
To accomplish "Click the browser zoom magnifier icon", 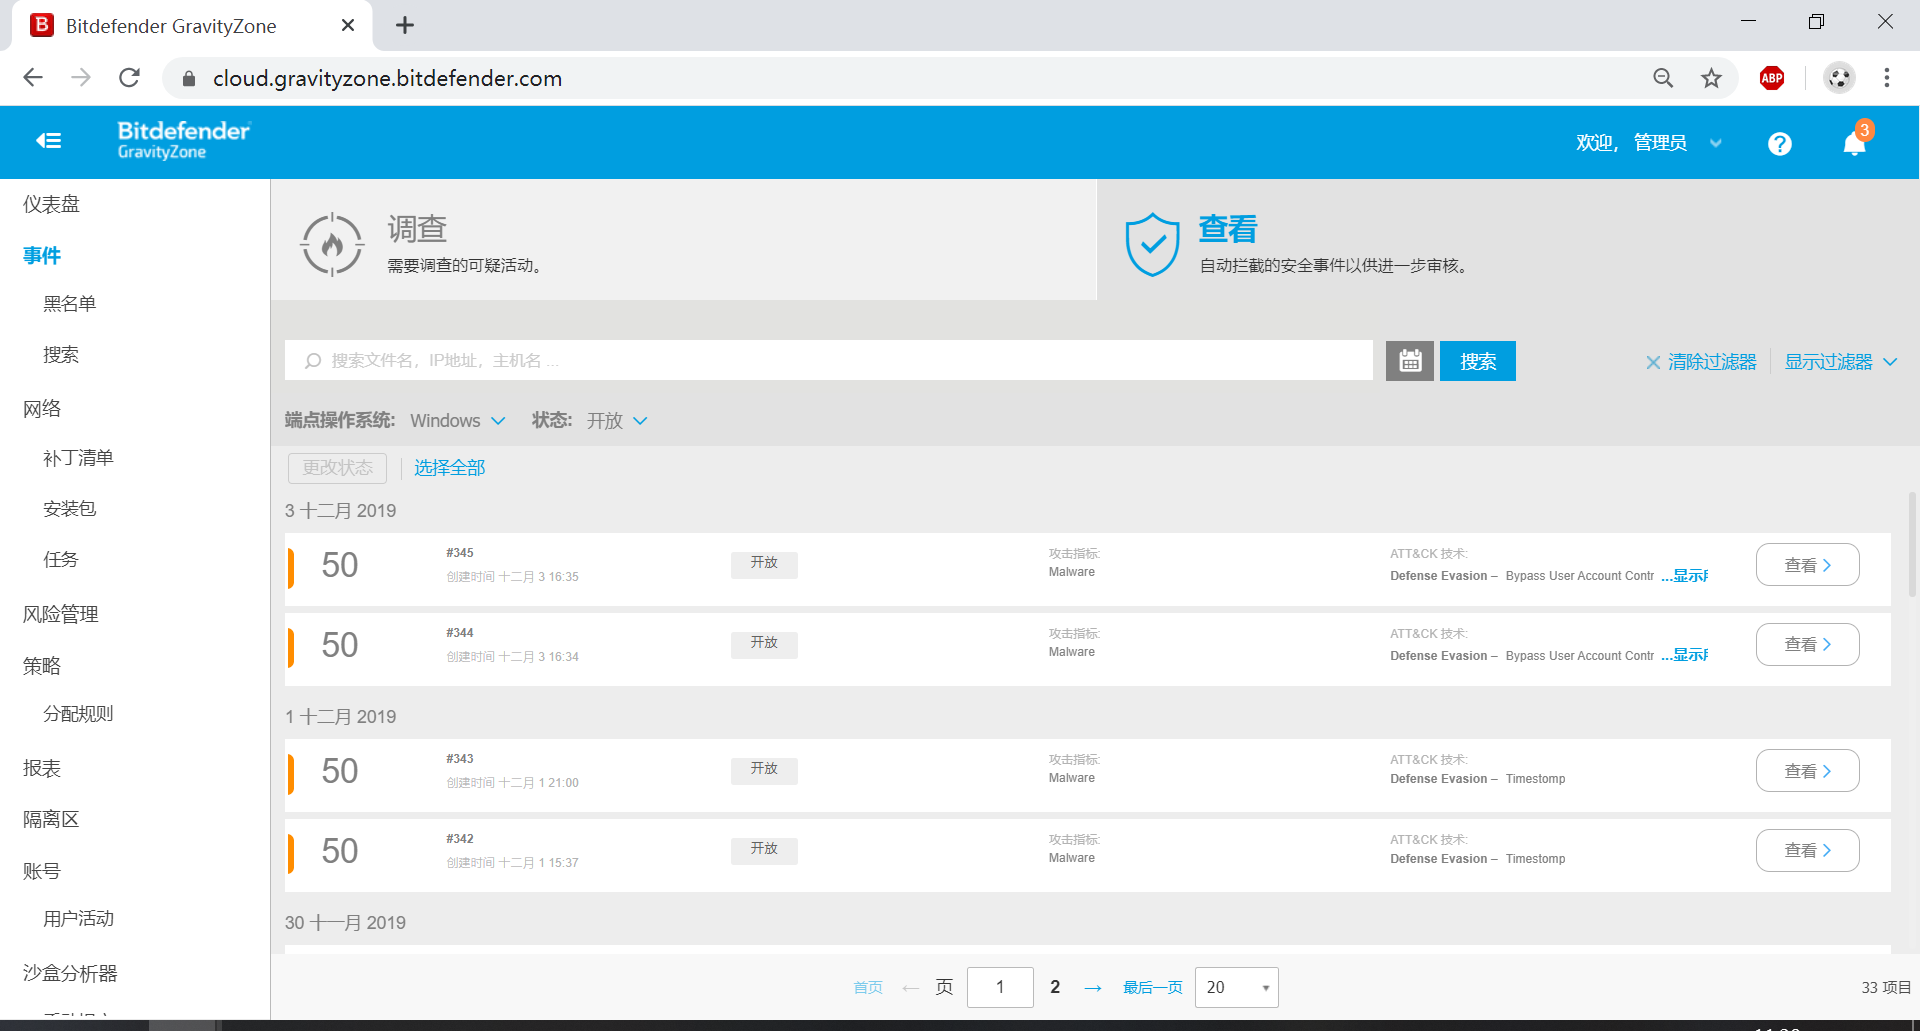I will pyautogui.click(x=1663, y=78).
